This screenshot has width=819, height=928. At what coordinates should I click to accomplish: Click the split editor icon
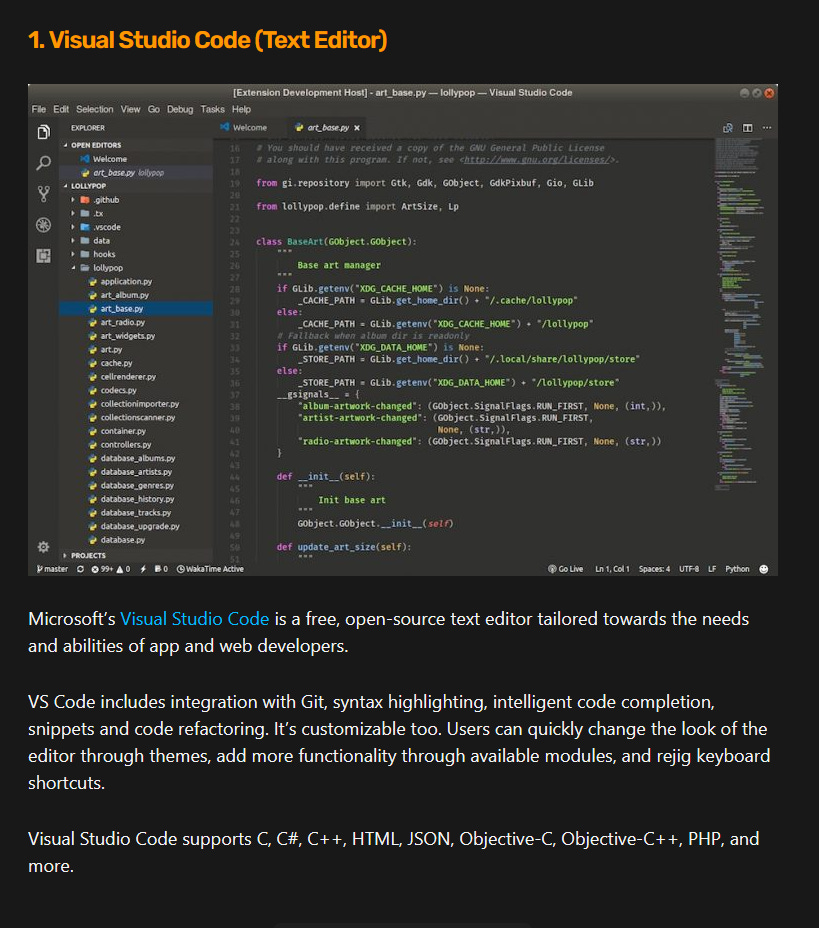(748, 128)
